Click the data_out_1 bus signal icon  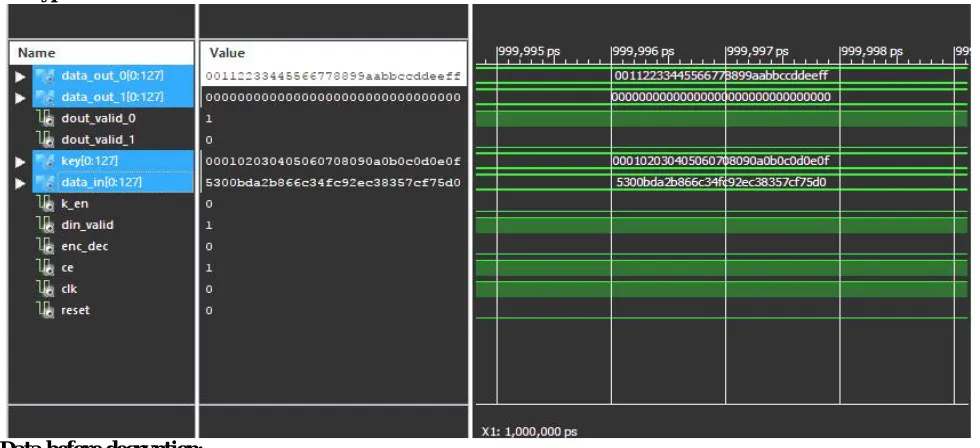pyautogui.click(x=45, y=97)
